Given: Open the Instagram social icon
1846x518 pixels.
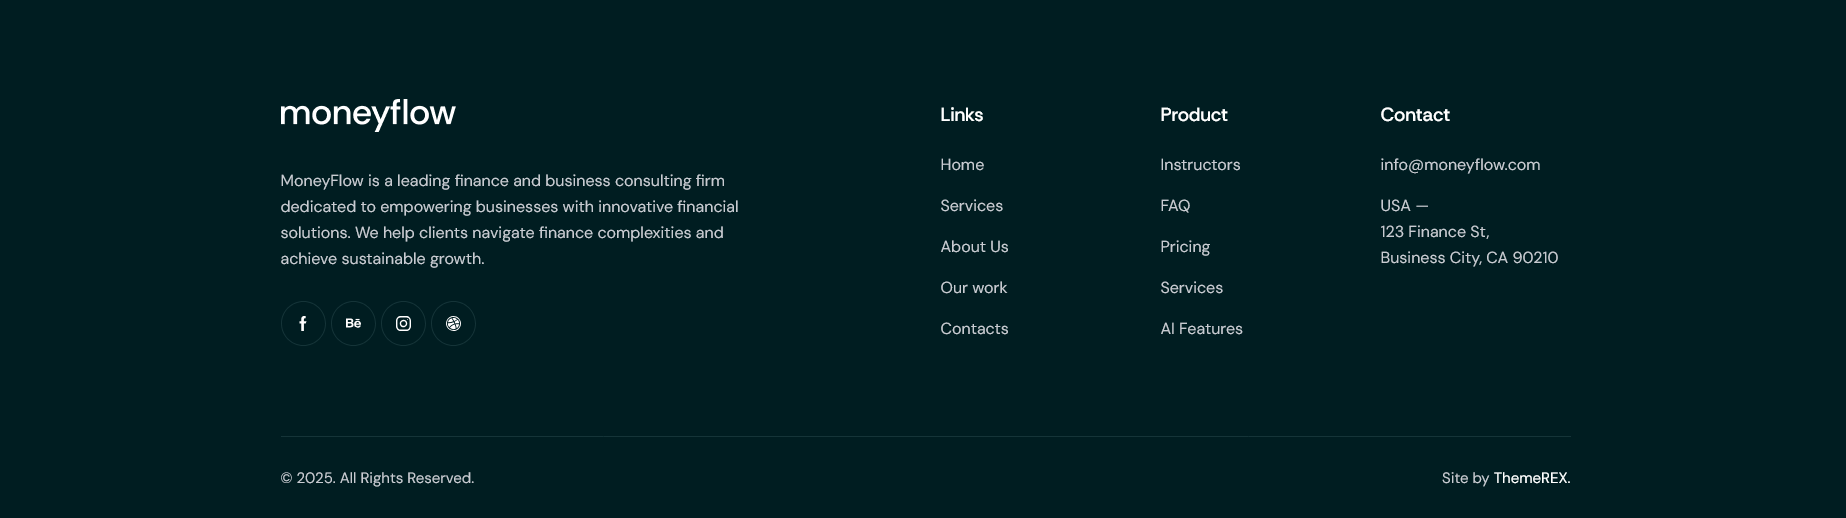Looking at the screenshot, I should (403, 324).
